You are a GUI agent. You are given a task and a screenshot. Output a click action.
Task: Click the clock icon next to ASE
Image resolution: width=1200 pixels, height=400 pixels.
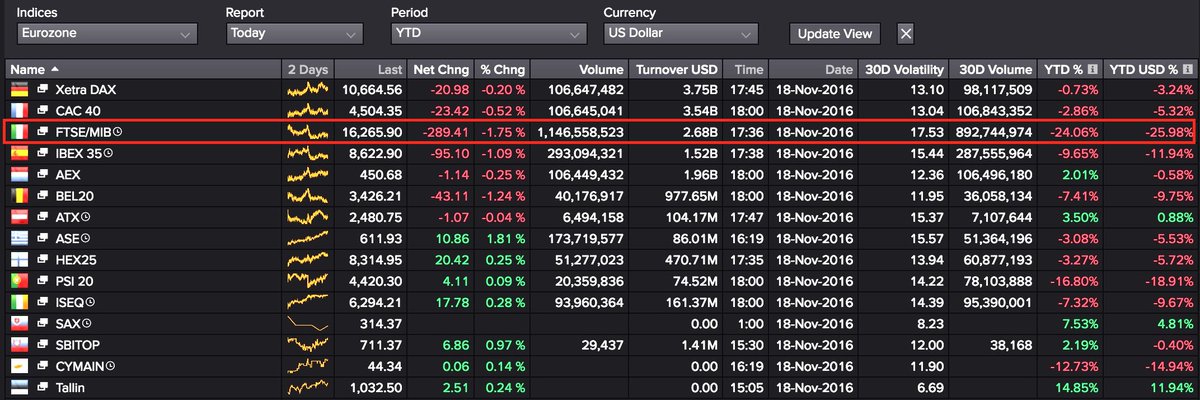click(x=87, y=237)
